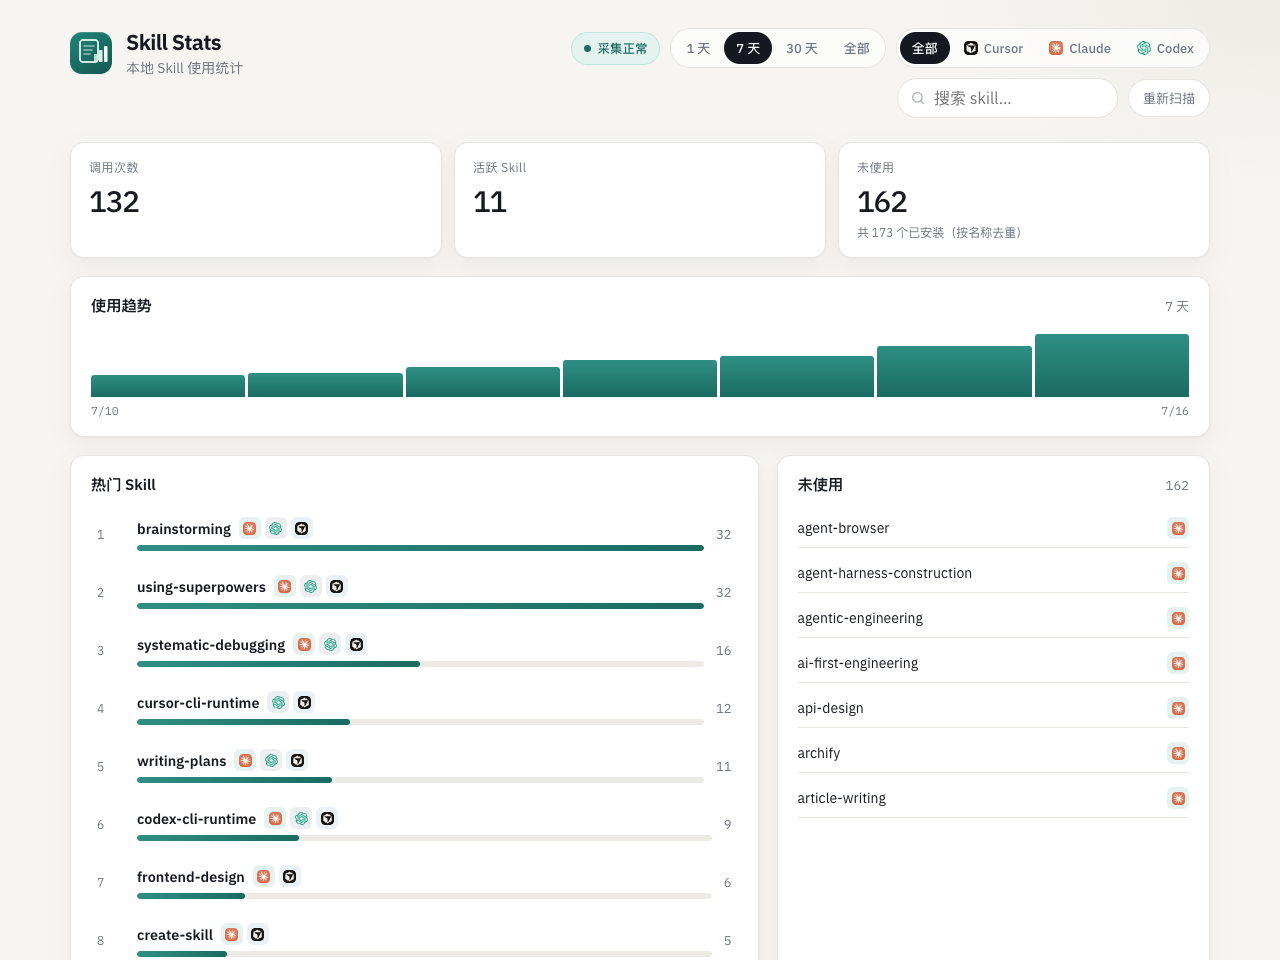Screen dimensions: 1280x960
Task: Click Cursor icon beside writing-plans
Action: (298, 760)
